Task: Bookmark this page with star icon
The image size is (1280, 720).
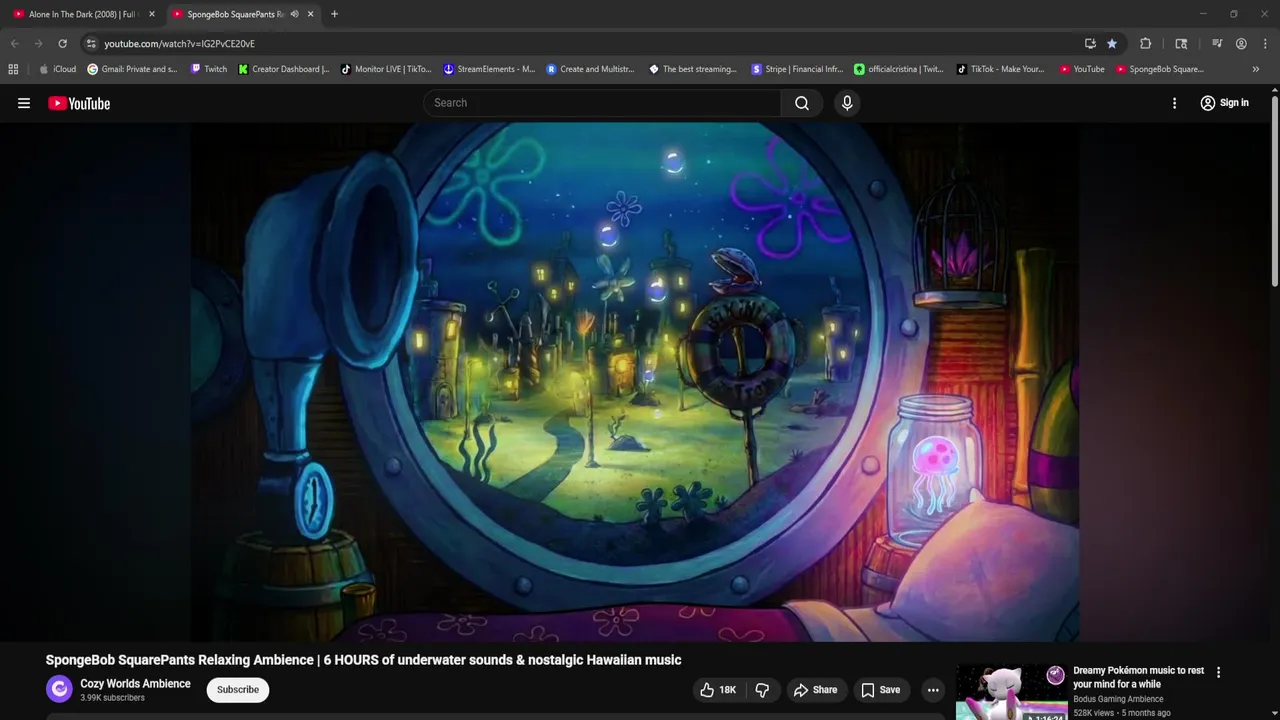Action: [x=1112, y=44]
